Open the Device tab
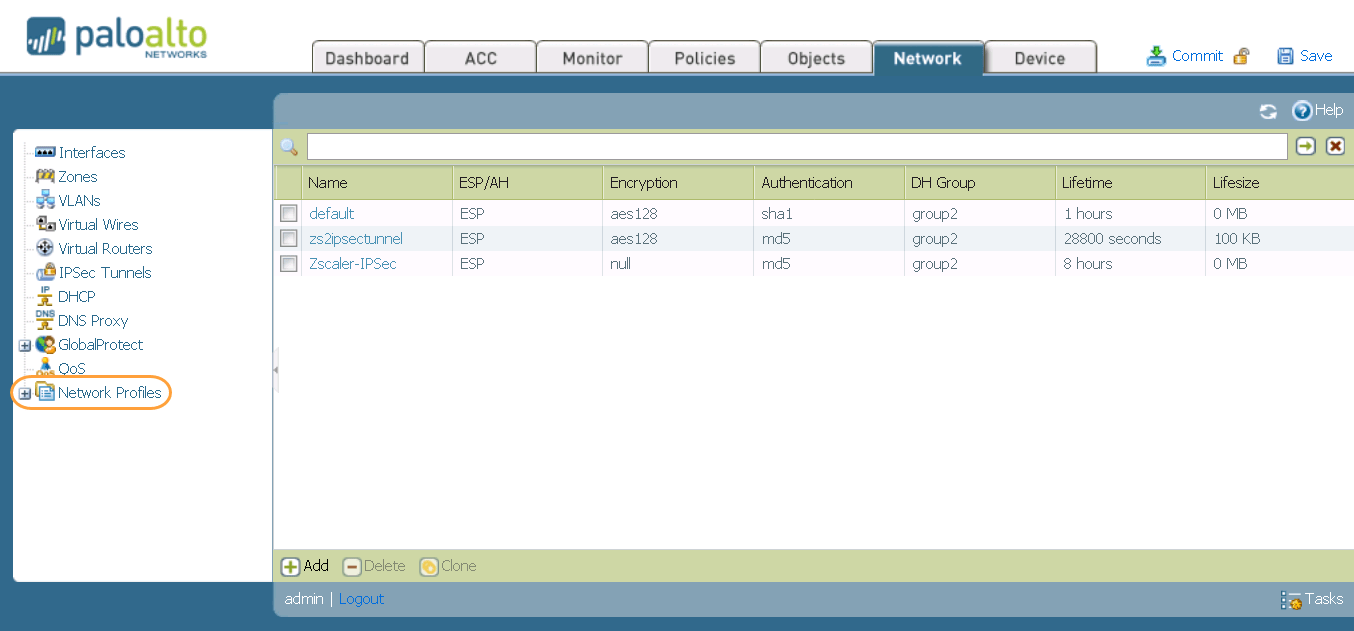The height and width of the screenshot is (631, 1354). click(x=1039, y=57)
